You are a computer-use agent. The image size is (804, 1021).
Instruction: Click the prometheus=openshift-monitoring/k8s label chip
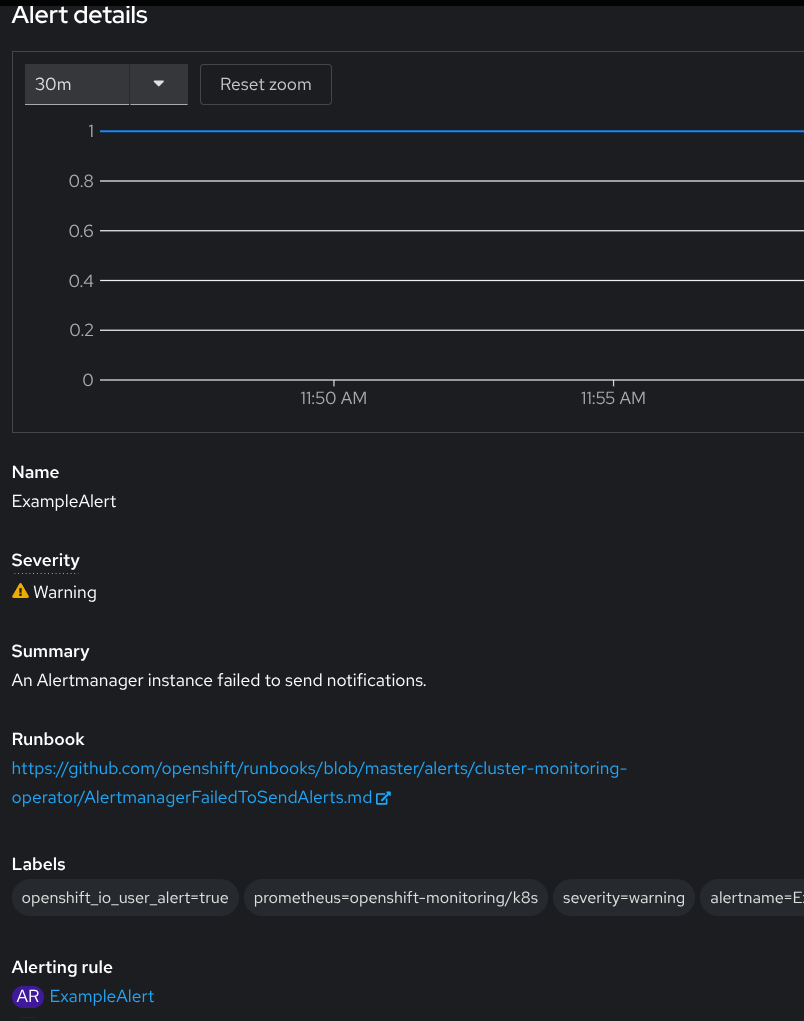(x=396, y=898)
